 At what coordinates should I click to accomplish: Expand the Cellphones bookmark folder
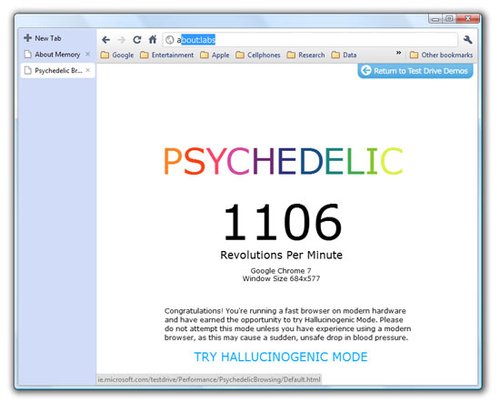pos(258,55)
